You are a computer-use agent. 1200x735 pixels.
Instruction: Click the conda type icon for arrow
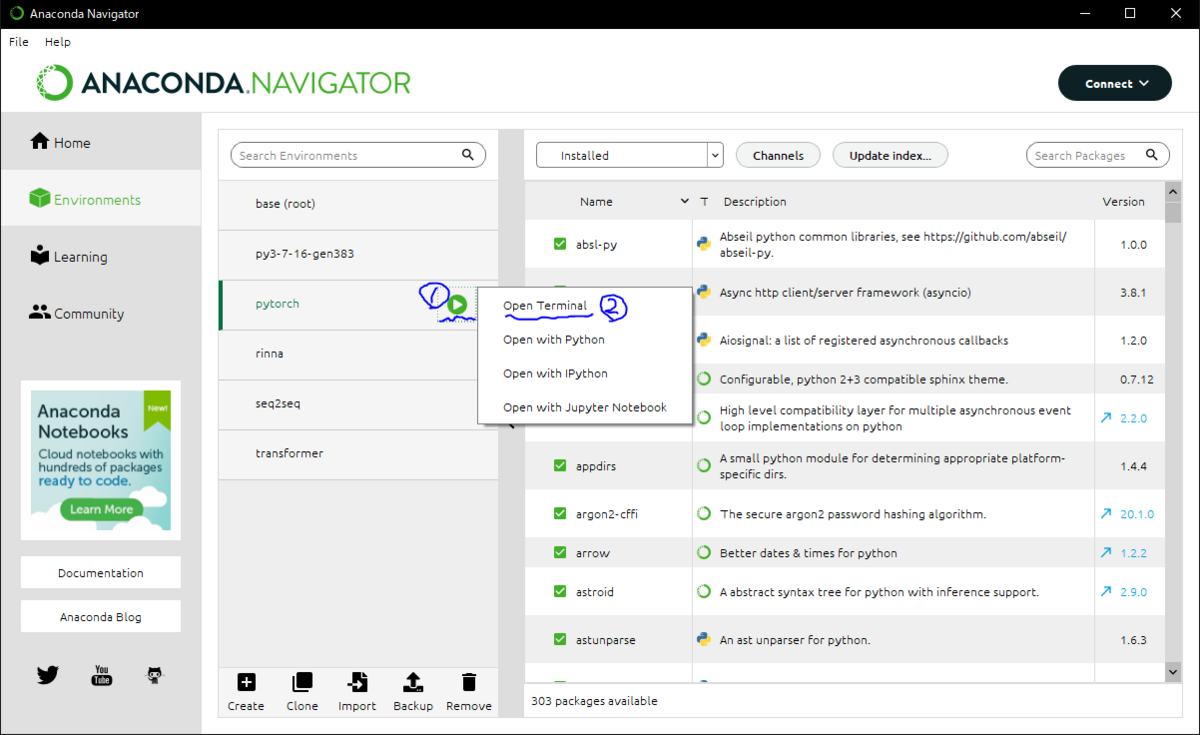pyautogui.click(x=704, y=553)
